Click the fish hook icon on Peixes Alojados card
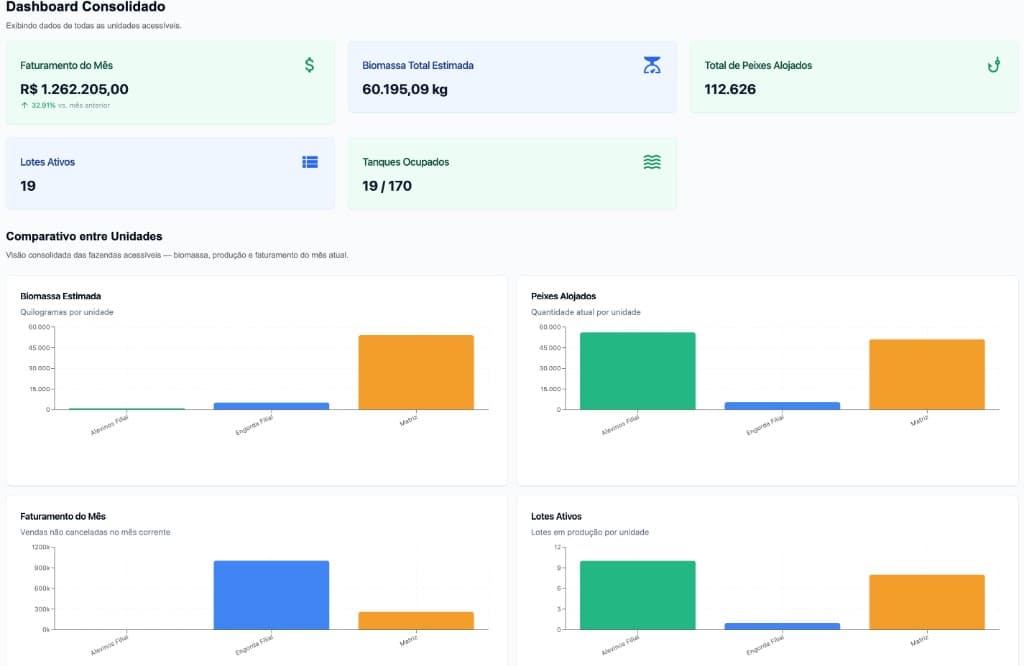This screenshot has width=1024, height=666. [993, 65]
